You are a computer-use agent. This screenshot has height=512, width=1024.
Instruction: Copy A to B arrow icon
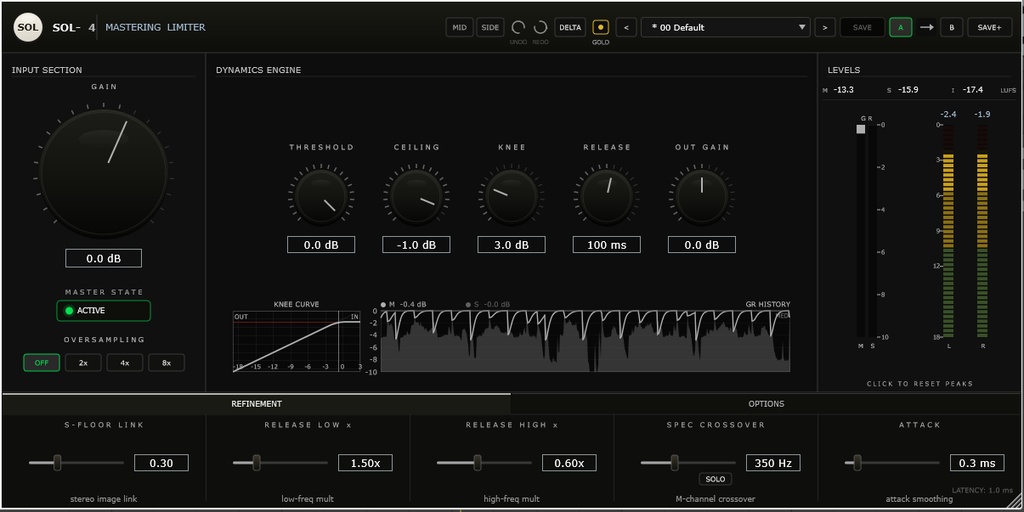[926, 27]
